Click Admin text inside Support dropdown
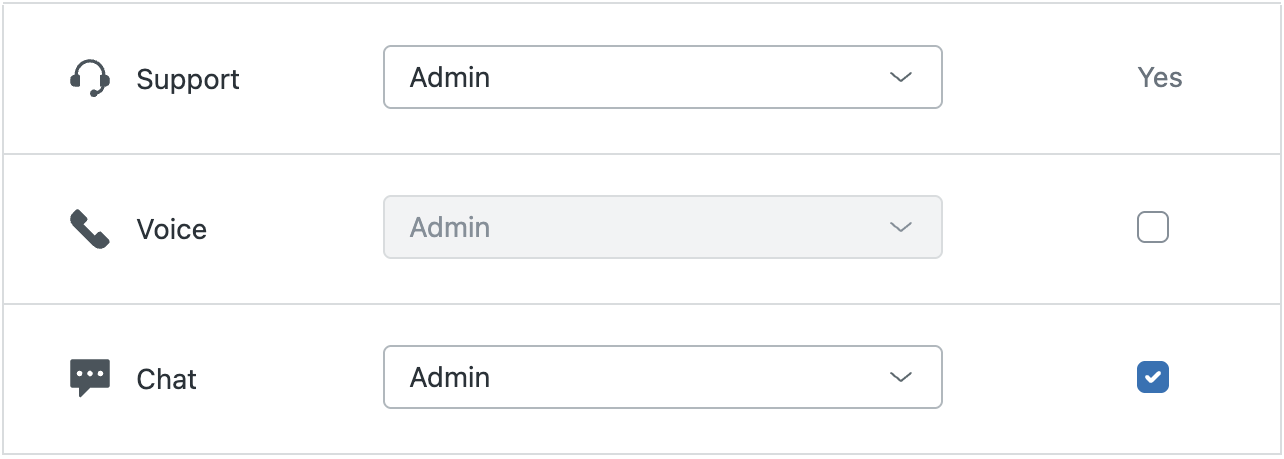Image resolution: width=1284 pixels, height=459 pixels. pyautogui.click(x=450, y=77)
